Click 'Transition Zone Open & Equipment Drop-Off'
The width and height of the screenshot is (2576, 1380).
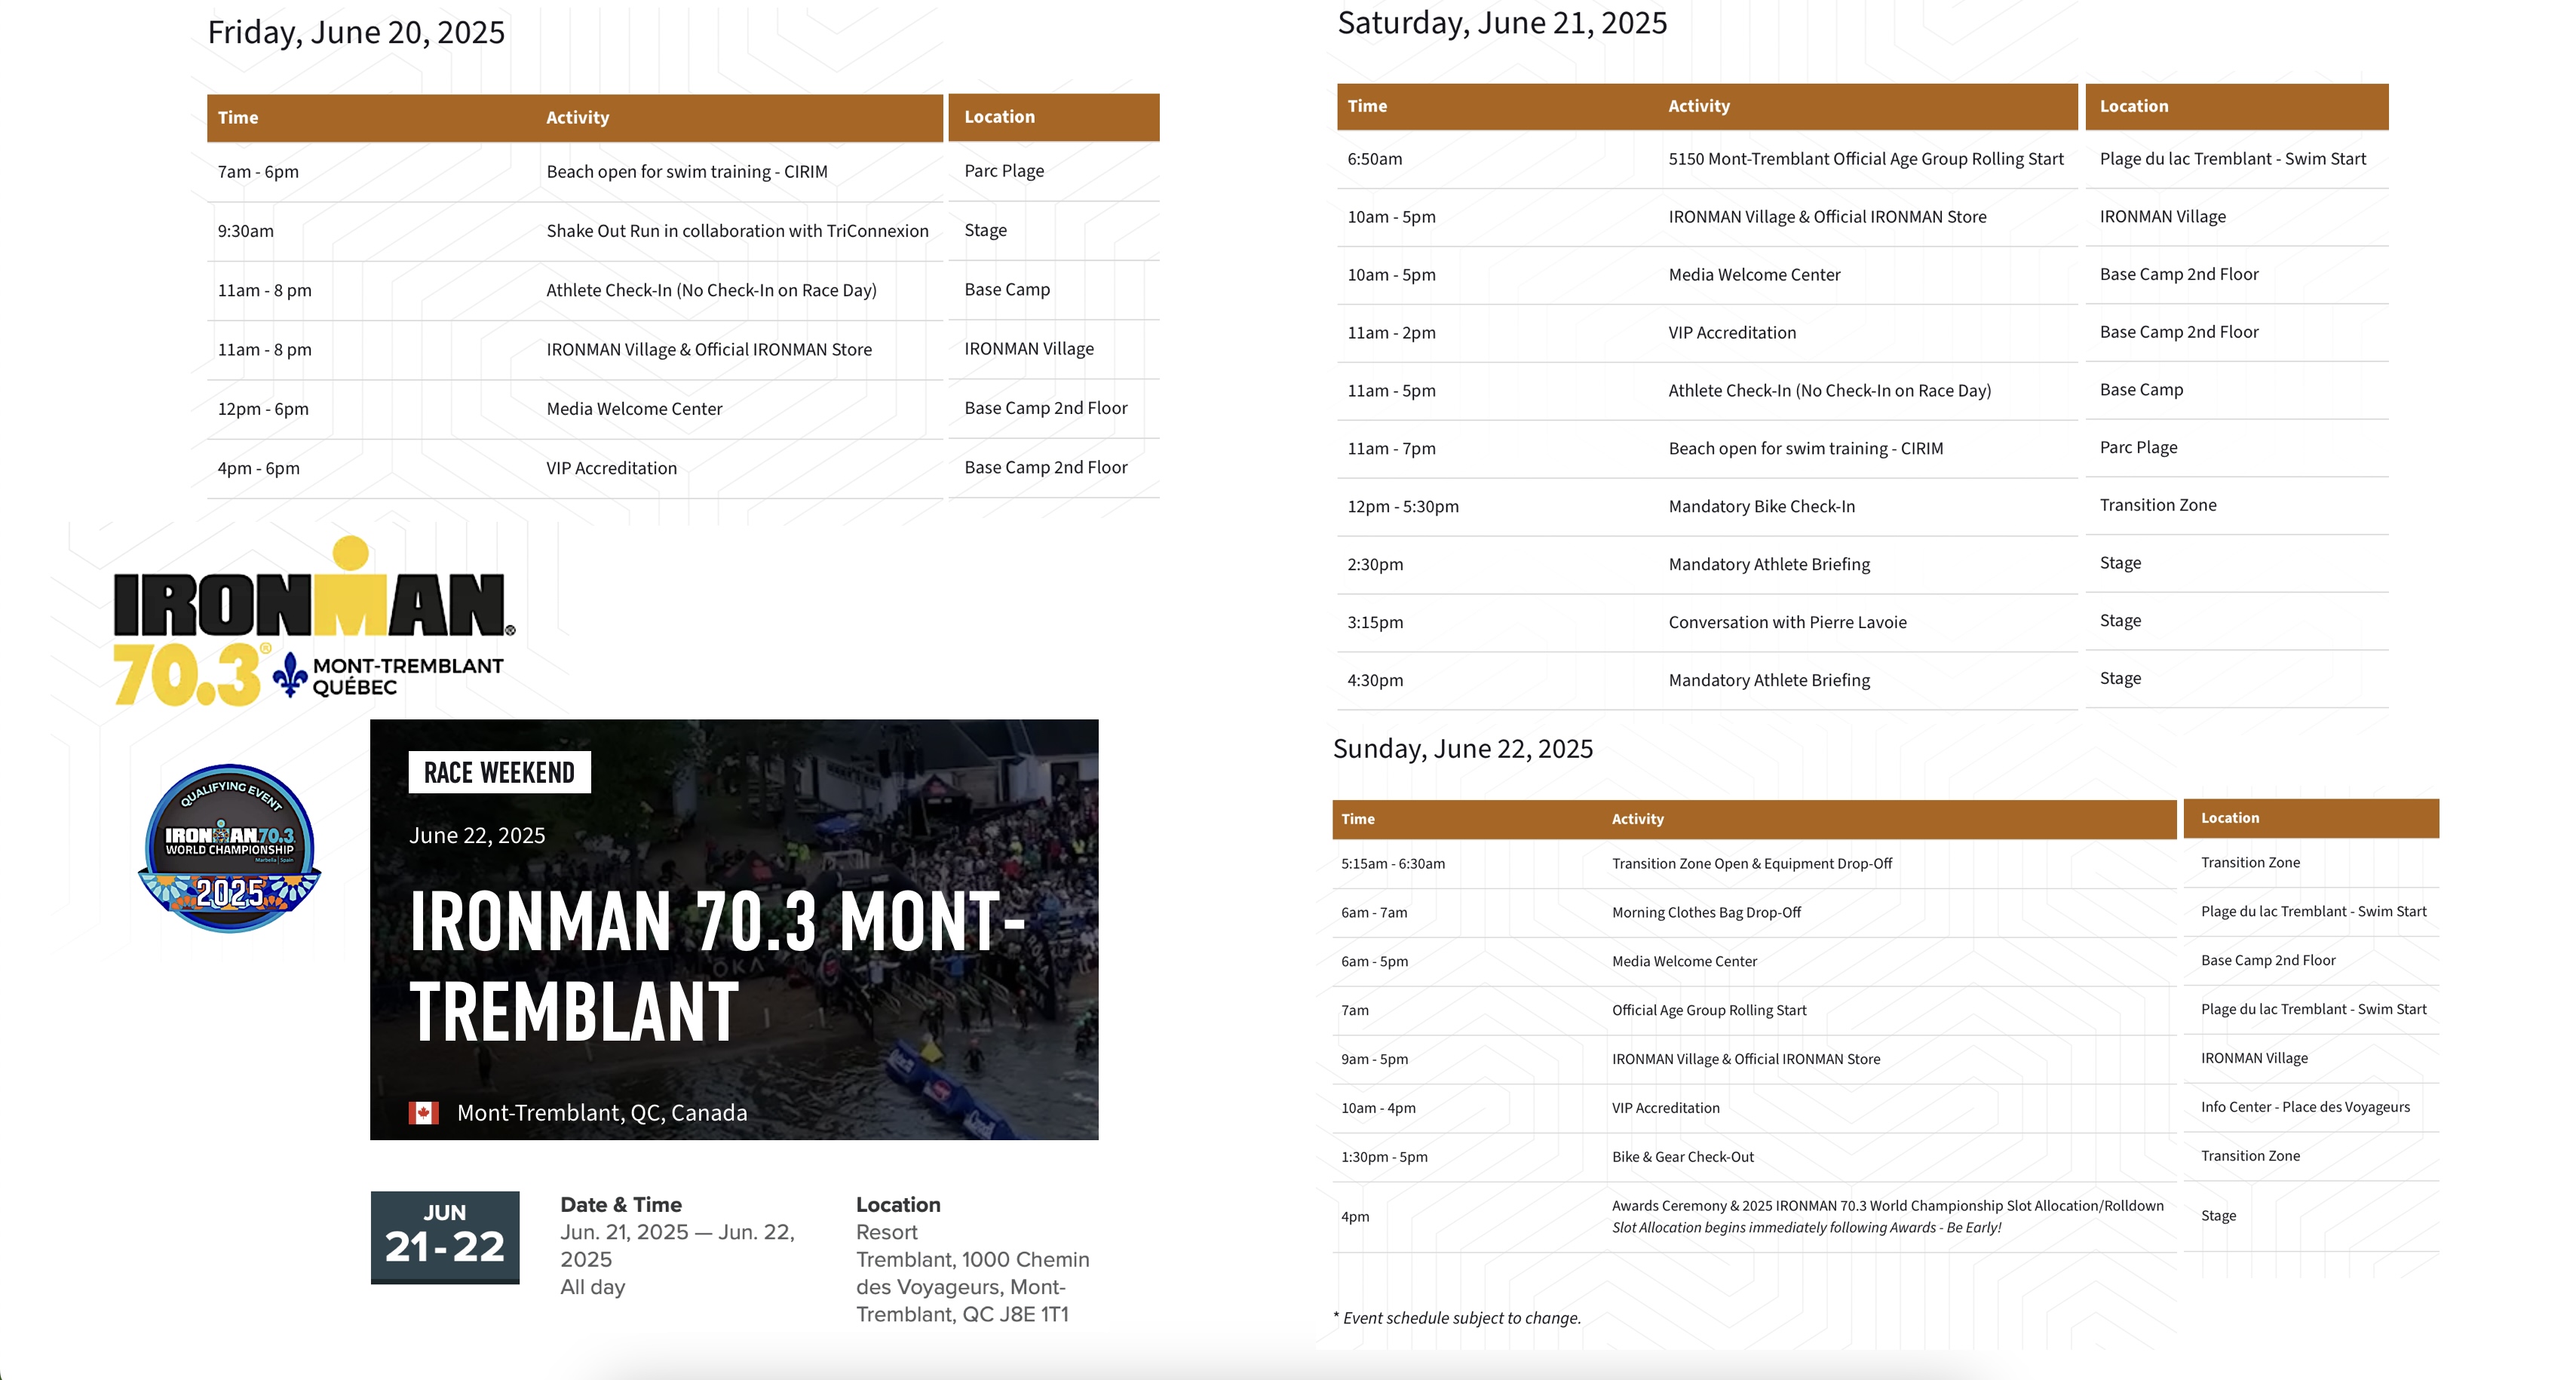click(1752, 864)
